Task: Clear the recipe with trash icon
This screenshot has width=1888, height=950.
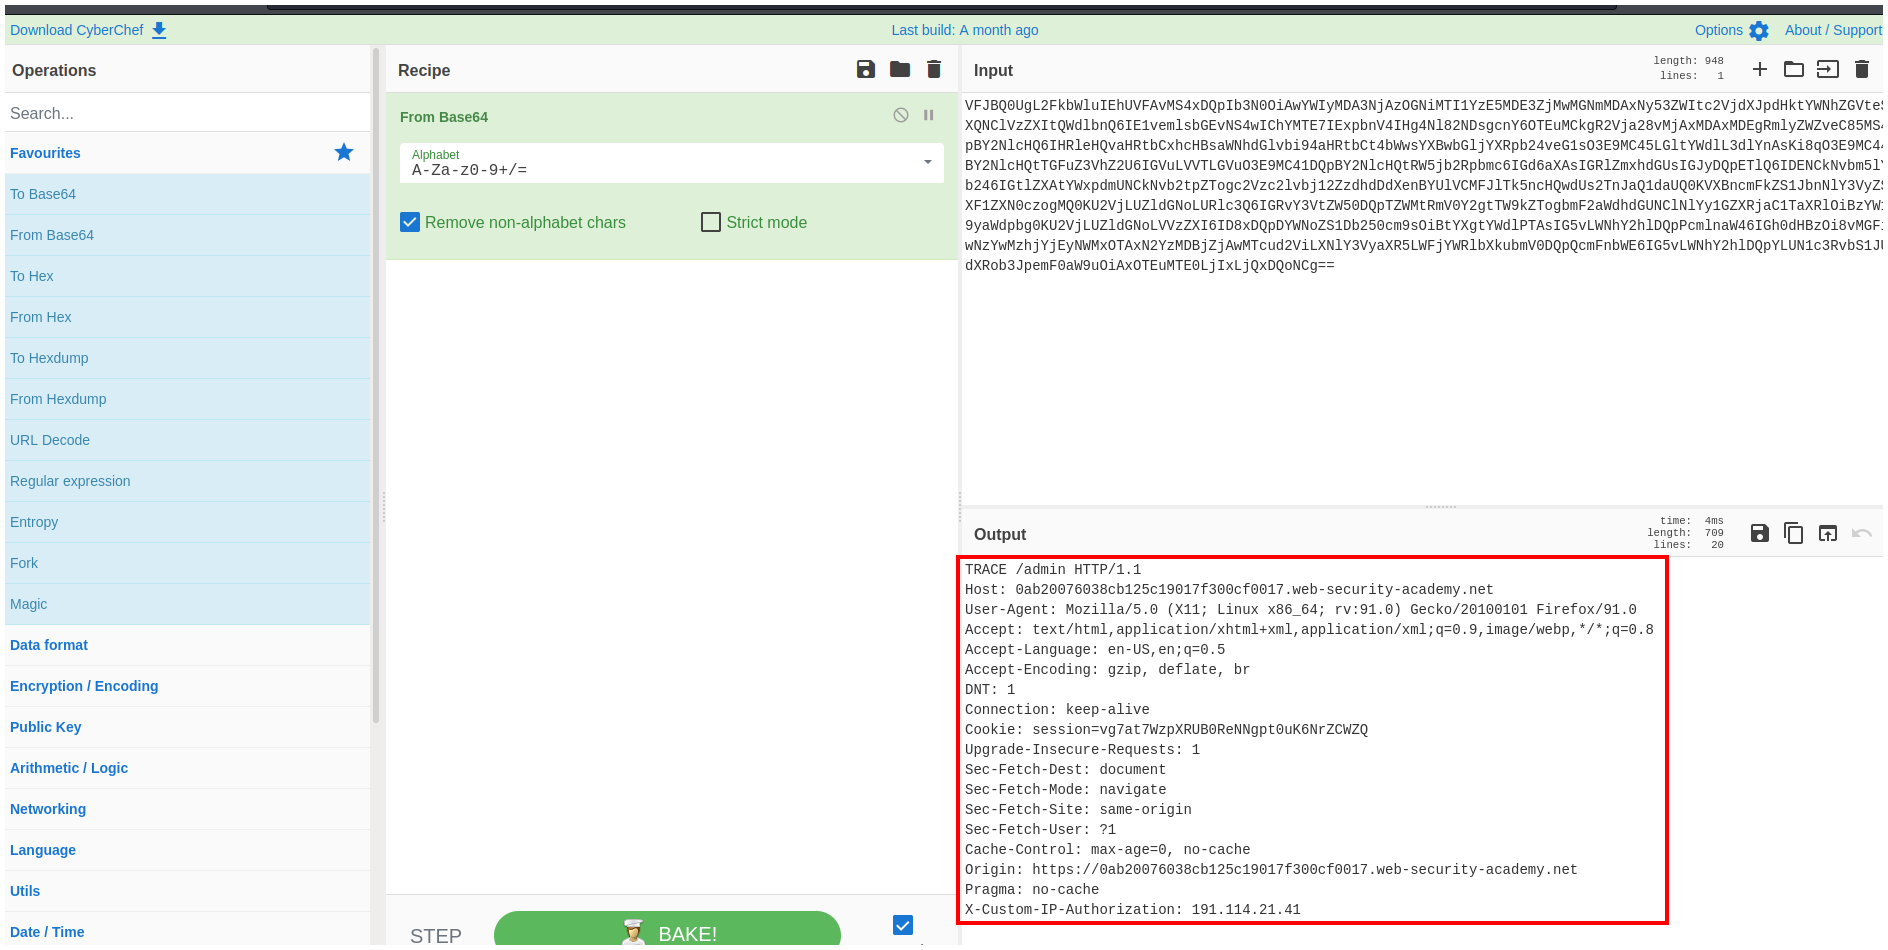Action: click(x=934, y=69)
